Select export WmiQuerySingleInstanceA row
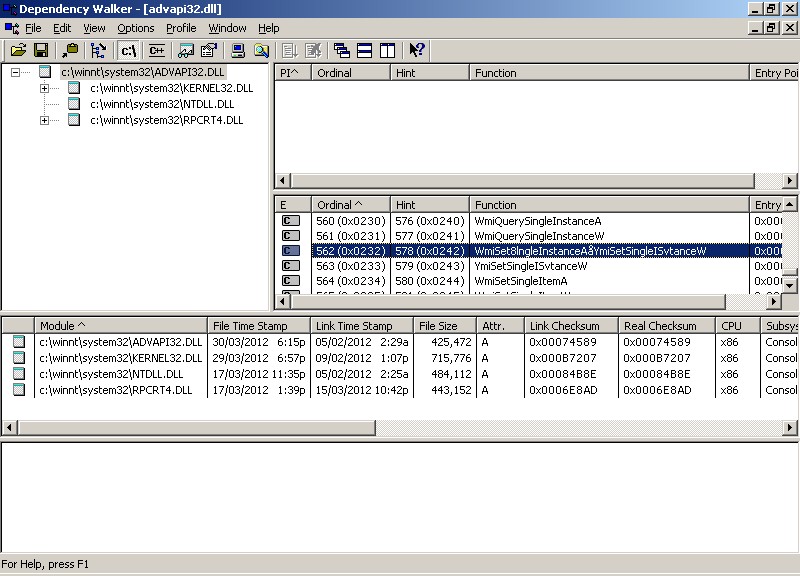 coord(528,221)
